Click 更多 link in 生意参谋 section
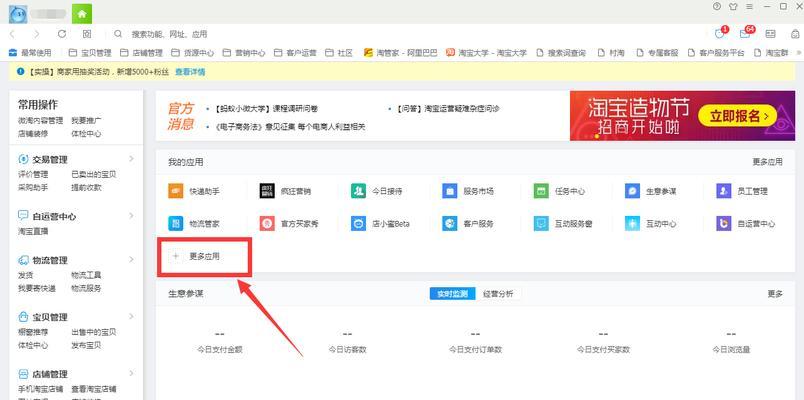The width and height of the screenshot is (804, 400). (775, 294)
